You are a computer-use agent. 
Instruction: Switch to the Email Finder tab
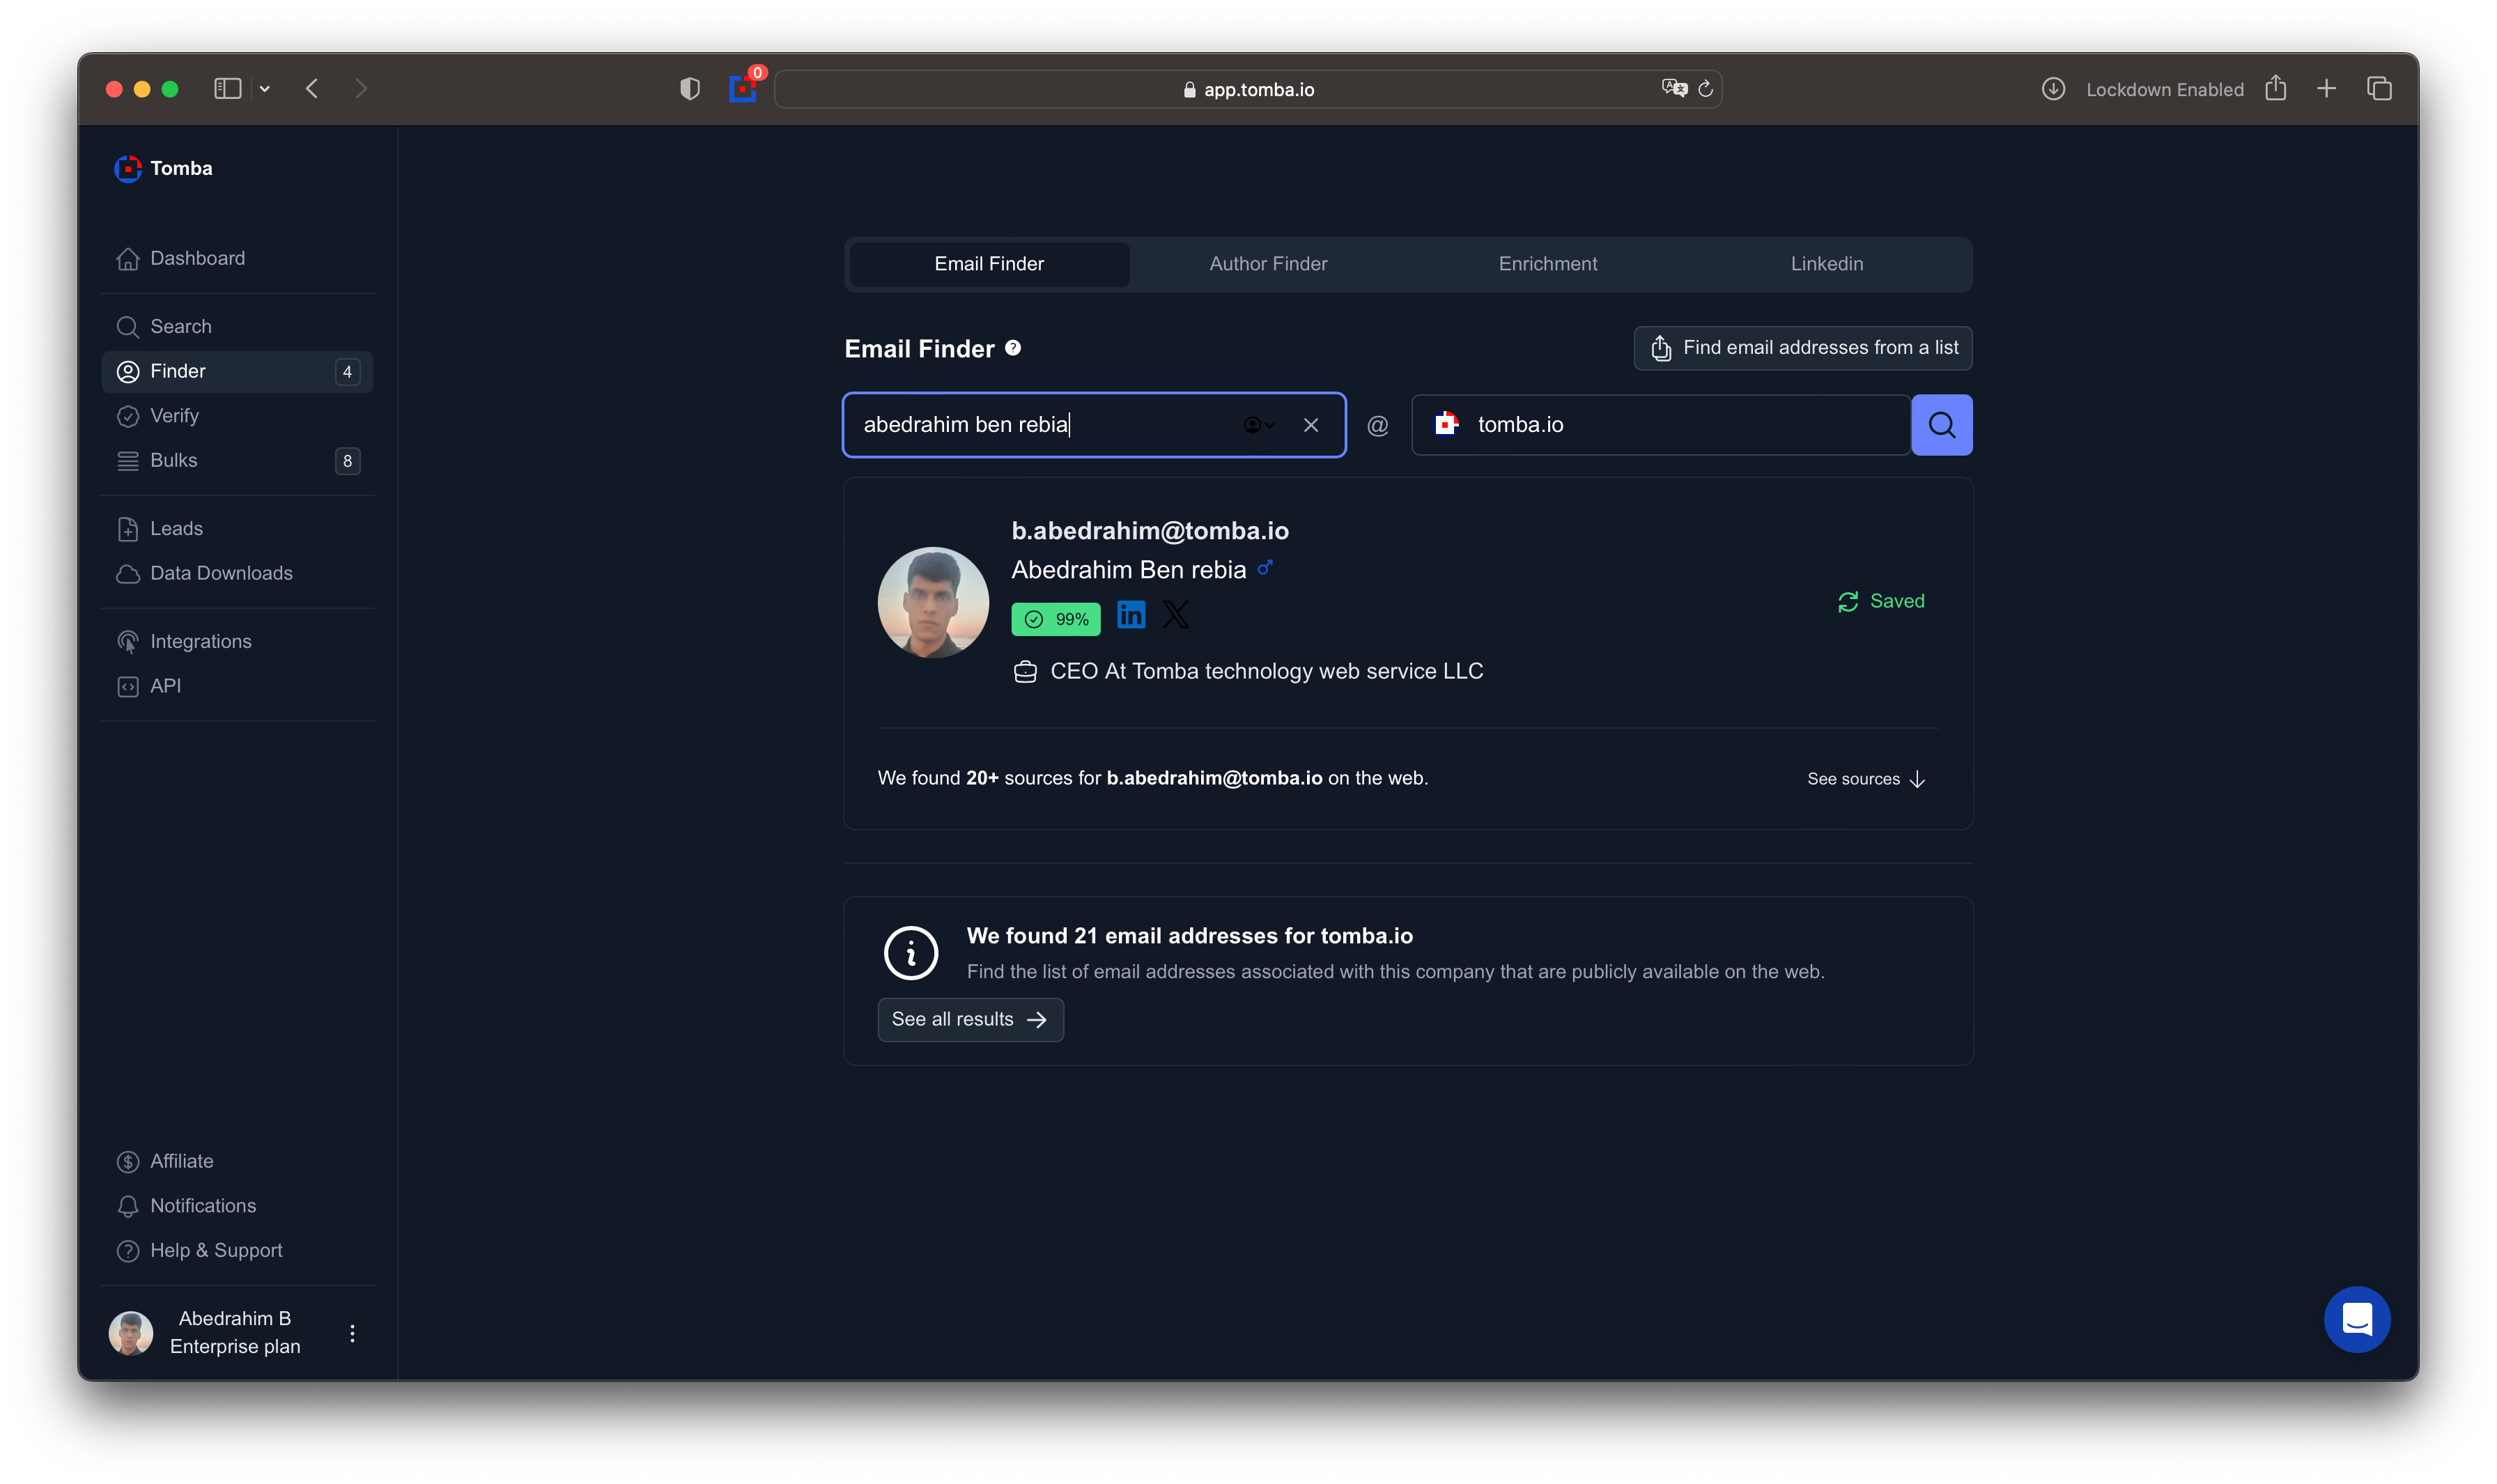pos(989,264)
